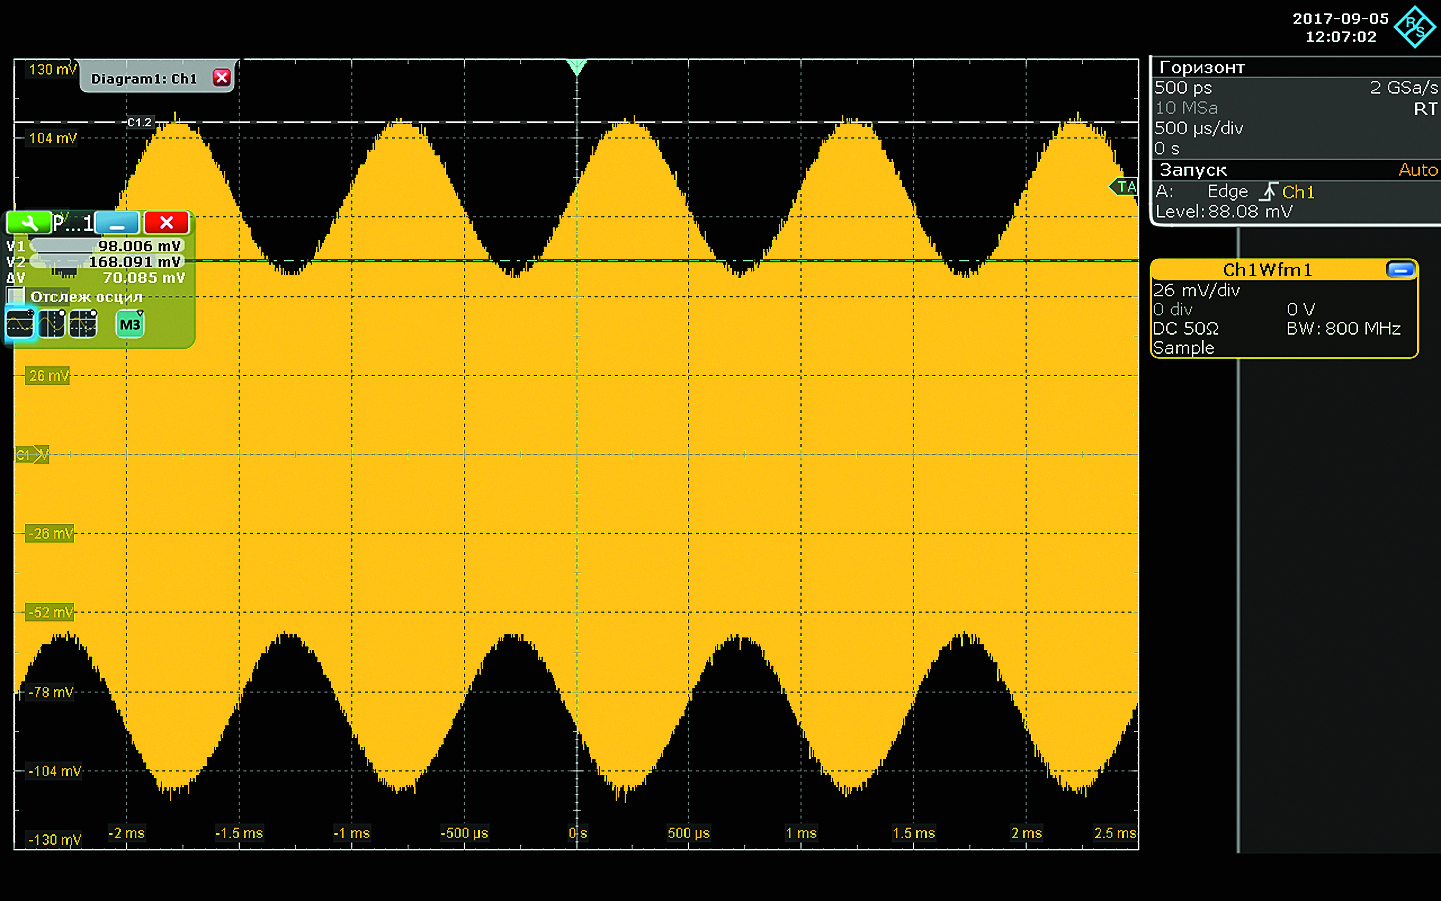Click the Auto trigger mode label

click(1417, 170)
